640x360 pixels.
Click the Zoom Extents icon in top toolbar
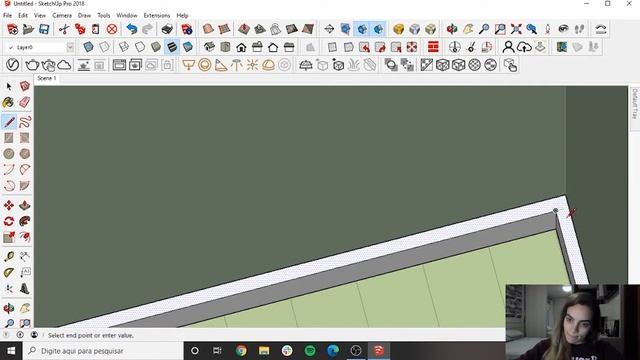pyautogui.click(x=516, y=29)
